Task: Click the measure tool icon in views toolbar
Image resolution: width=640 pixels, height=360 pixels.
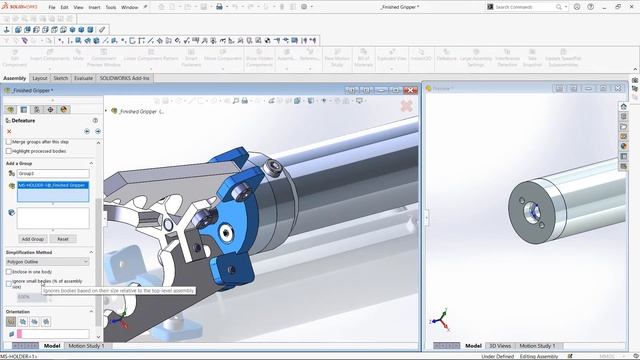Action: pyautogui.click(x=102, y=29)
